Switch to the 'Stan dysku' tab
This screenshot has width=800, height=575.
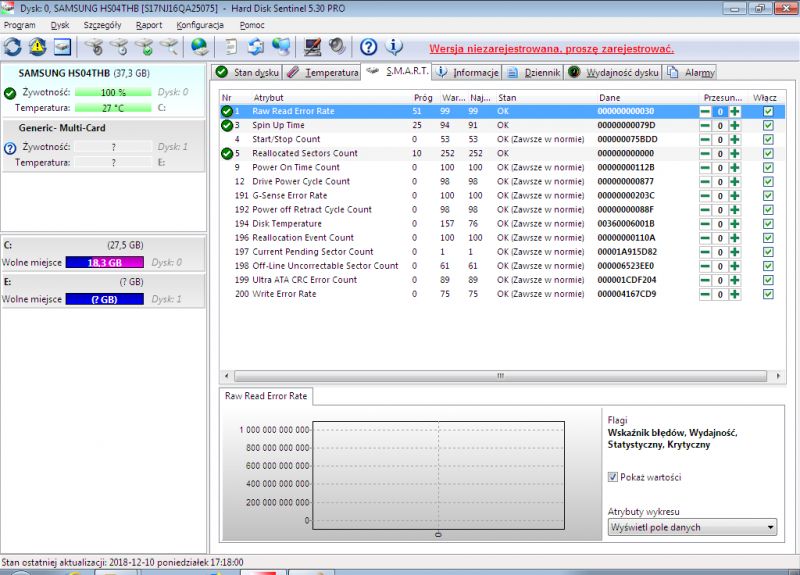tap(246, 72)
